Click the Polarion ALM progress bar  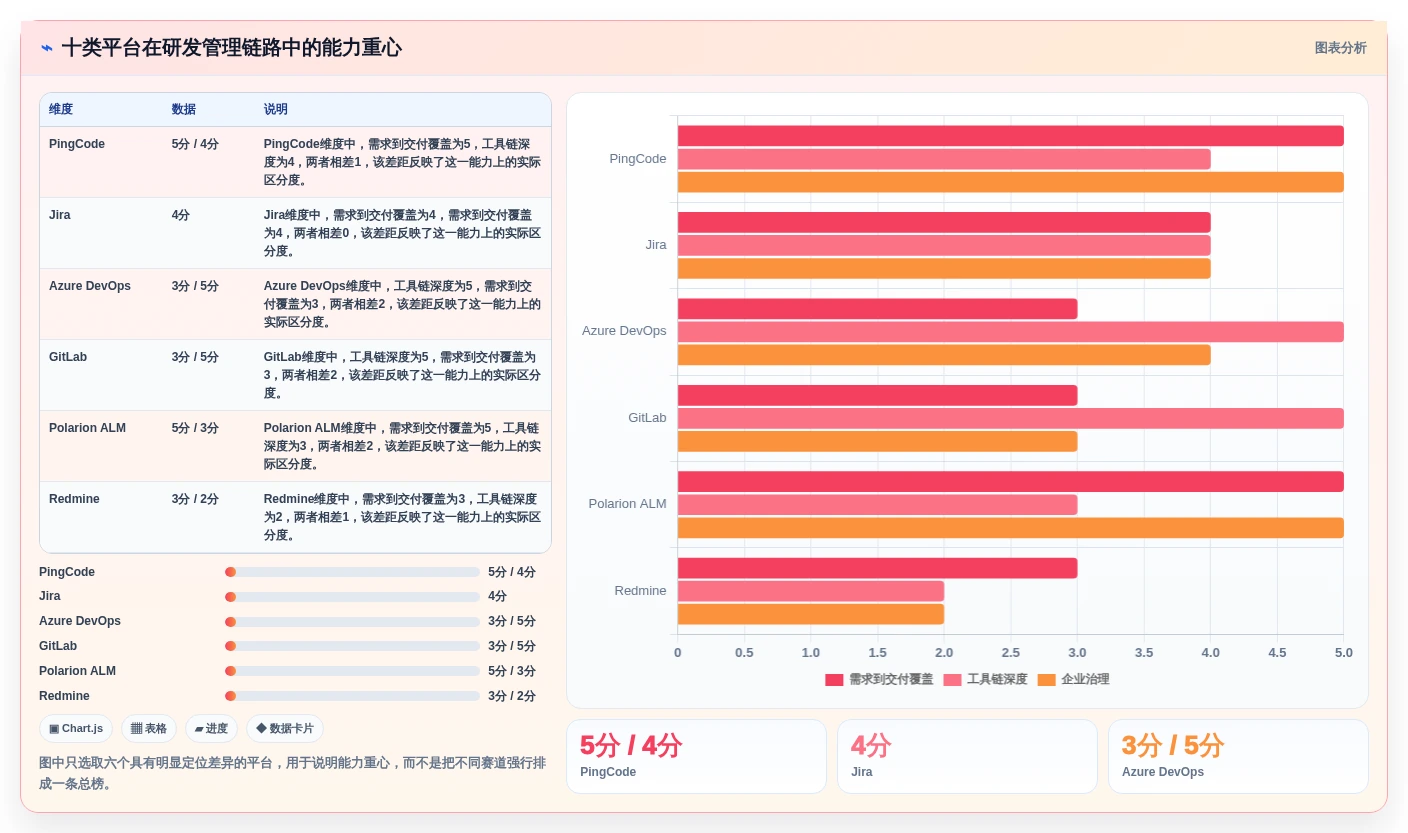(352, 671)
